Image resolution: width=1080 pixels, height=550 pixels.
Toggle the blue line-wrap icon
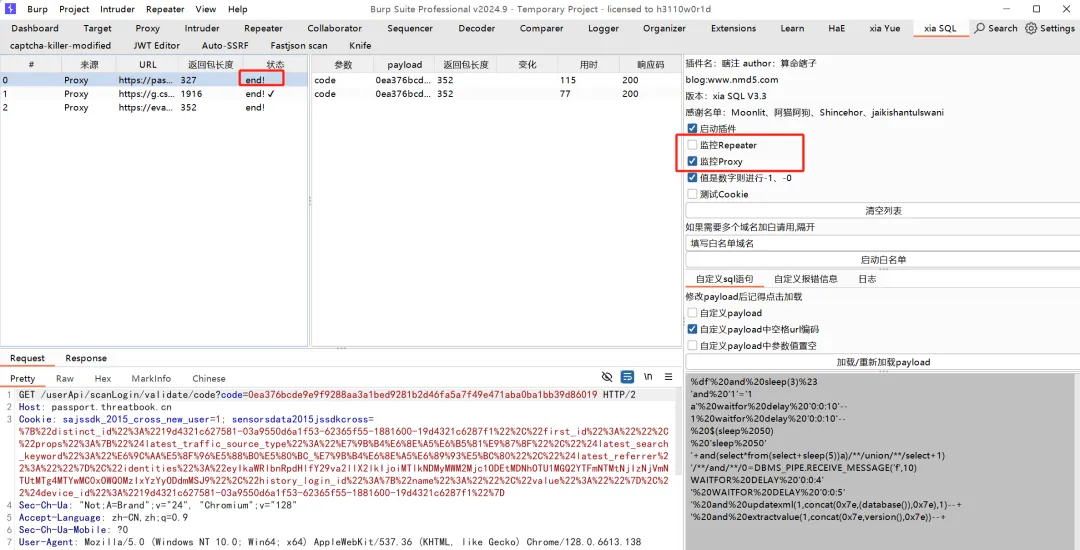pyautogui.click(x=627, y=377)
